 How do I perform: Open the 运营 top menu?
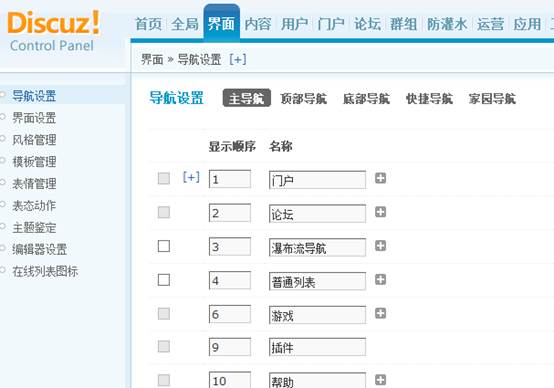point(490,24)
